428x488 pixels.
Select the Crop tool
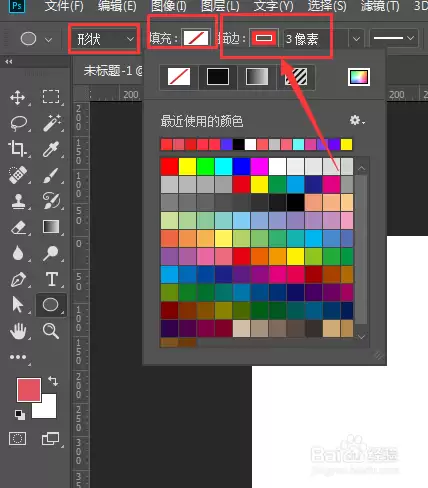[17, 149]
